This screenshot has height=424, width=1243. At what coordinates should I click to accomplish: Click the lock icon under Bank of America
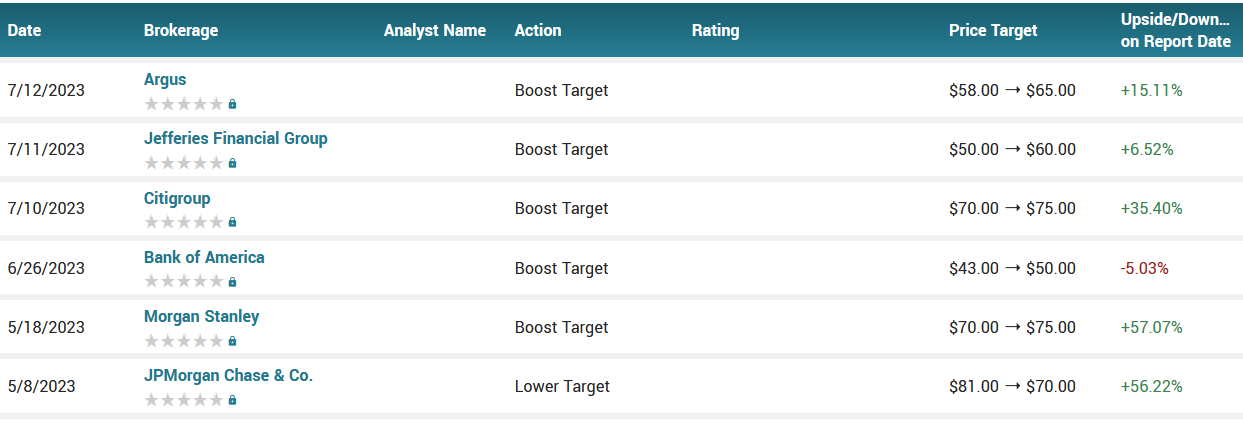coord(232,282)
